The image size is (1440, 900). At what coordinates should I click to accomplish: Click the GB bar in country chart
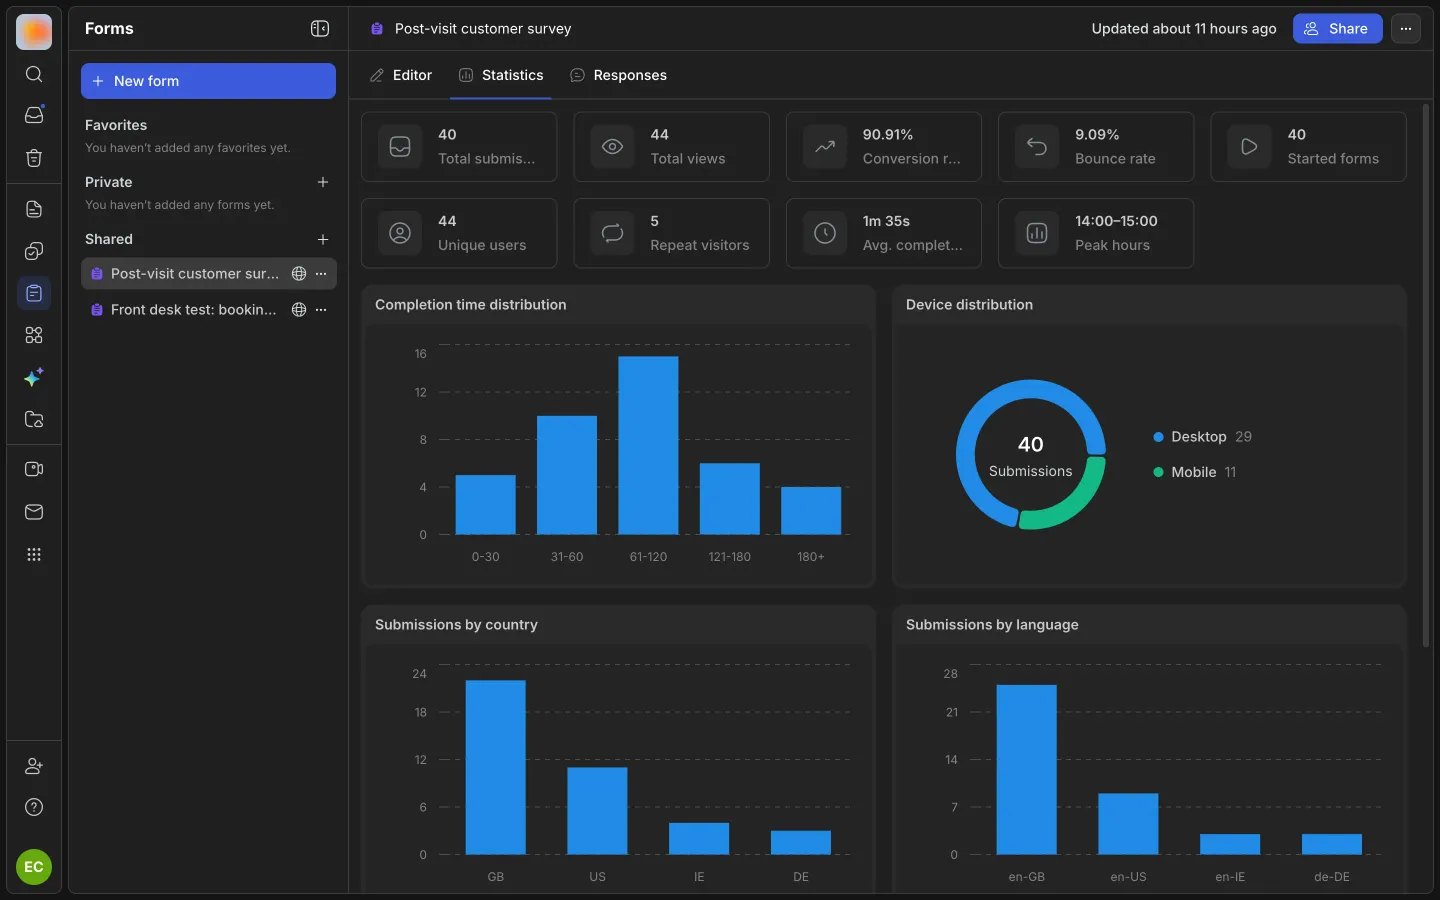[x=495, y=767]
